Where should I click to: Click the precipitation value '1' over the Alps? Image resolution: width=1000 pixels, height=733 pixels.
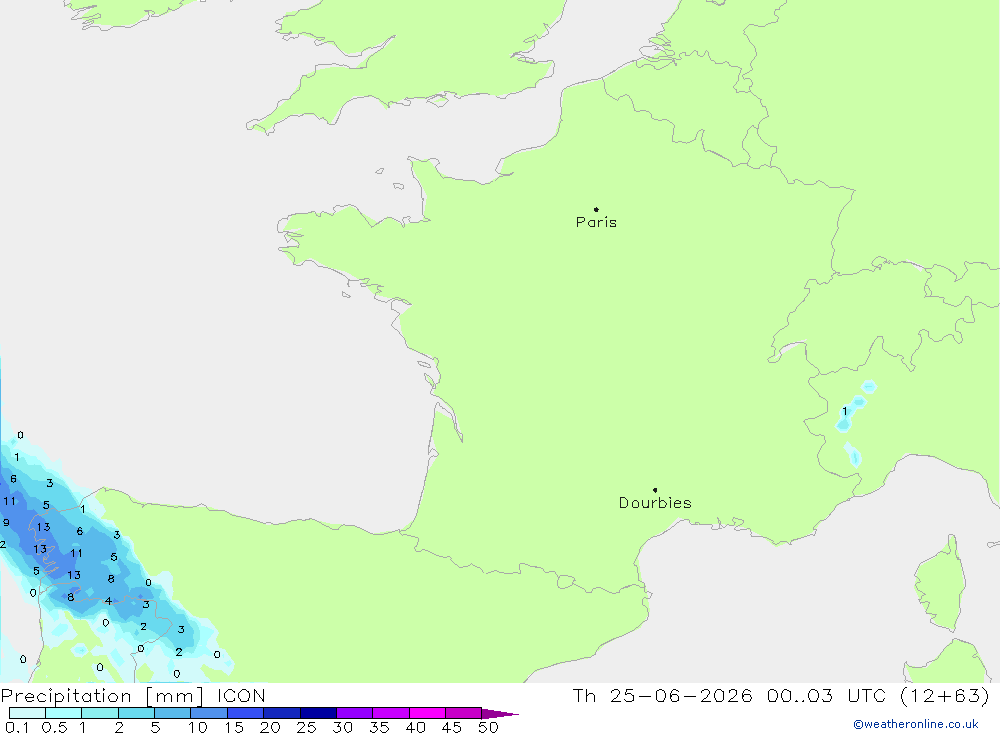click(x=845, y=411)
